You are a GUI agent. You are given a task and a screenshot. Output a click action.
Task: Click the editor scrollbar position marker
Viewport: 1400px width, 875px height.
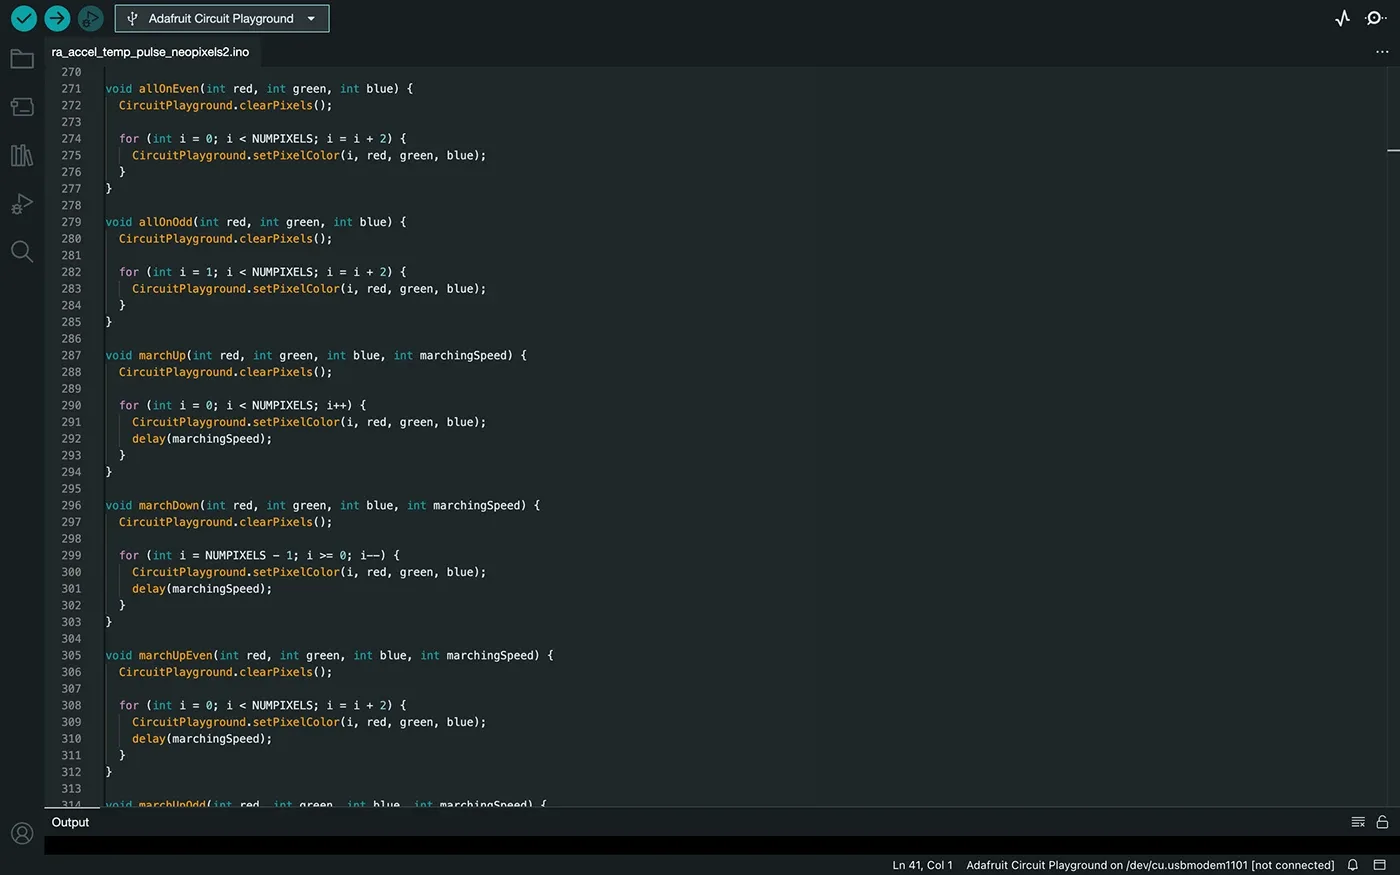coord(1393,150)
